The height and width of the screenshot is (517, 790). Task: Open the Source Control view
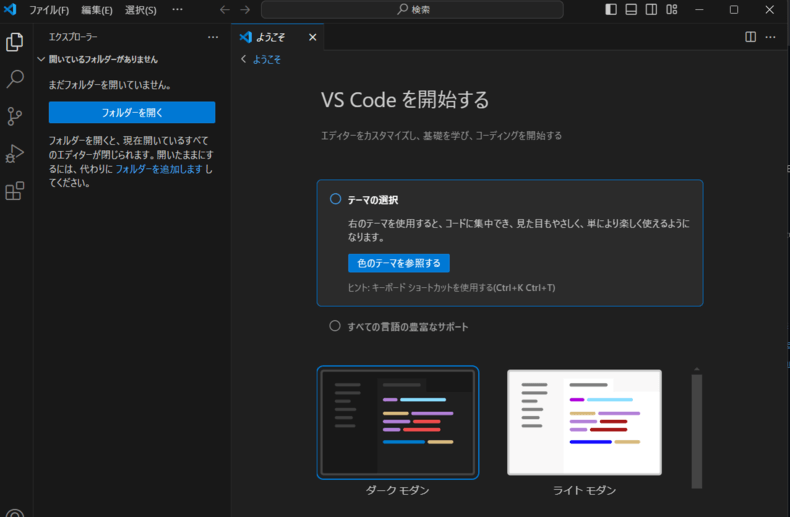coord(15,116)
